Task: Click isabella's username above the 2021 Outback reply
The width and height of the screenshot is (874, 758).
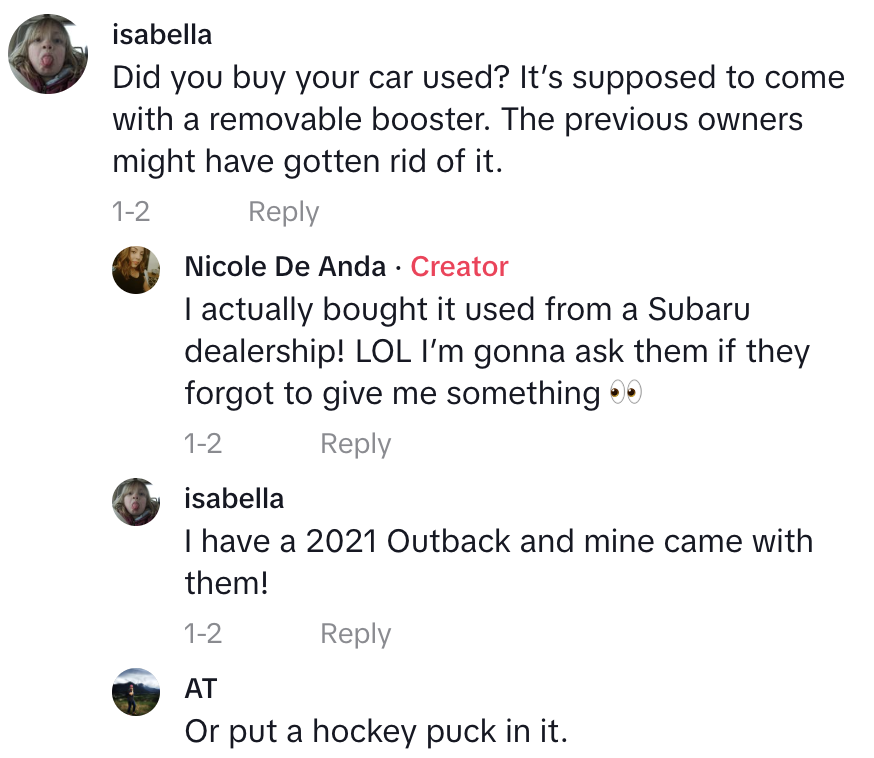Action: pyautogui.click(x=234, y=498)
